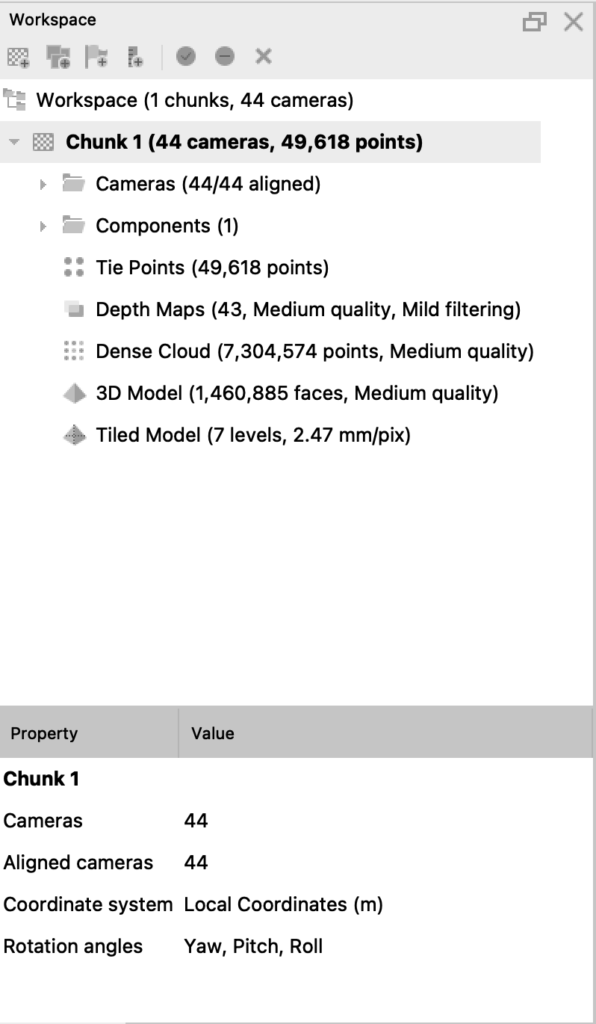Click the Add Photos toolbar icon
The height and width of the screenshot is (1024, 596).
pyautogui.click(x=59, y=57)
